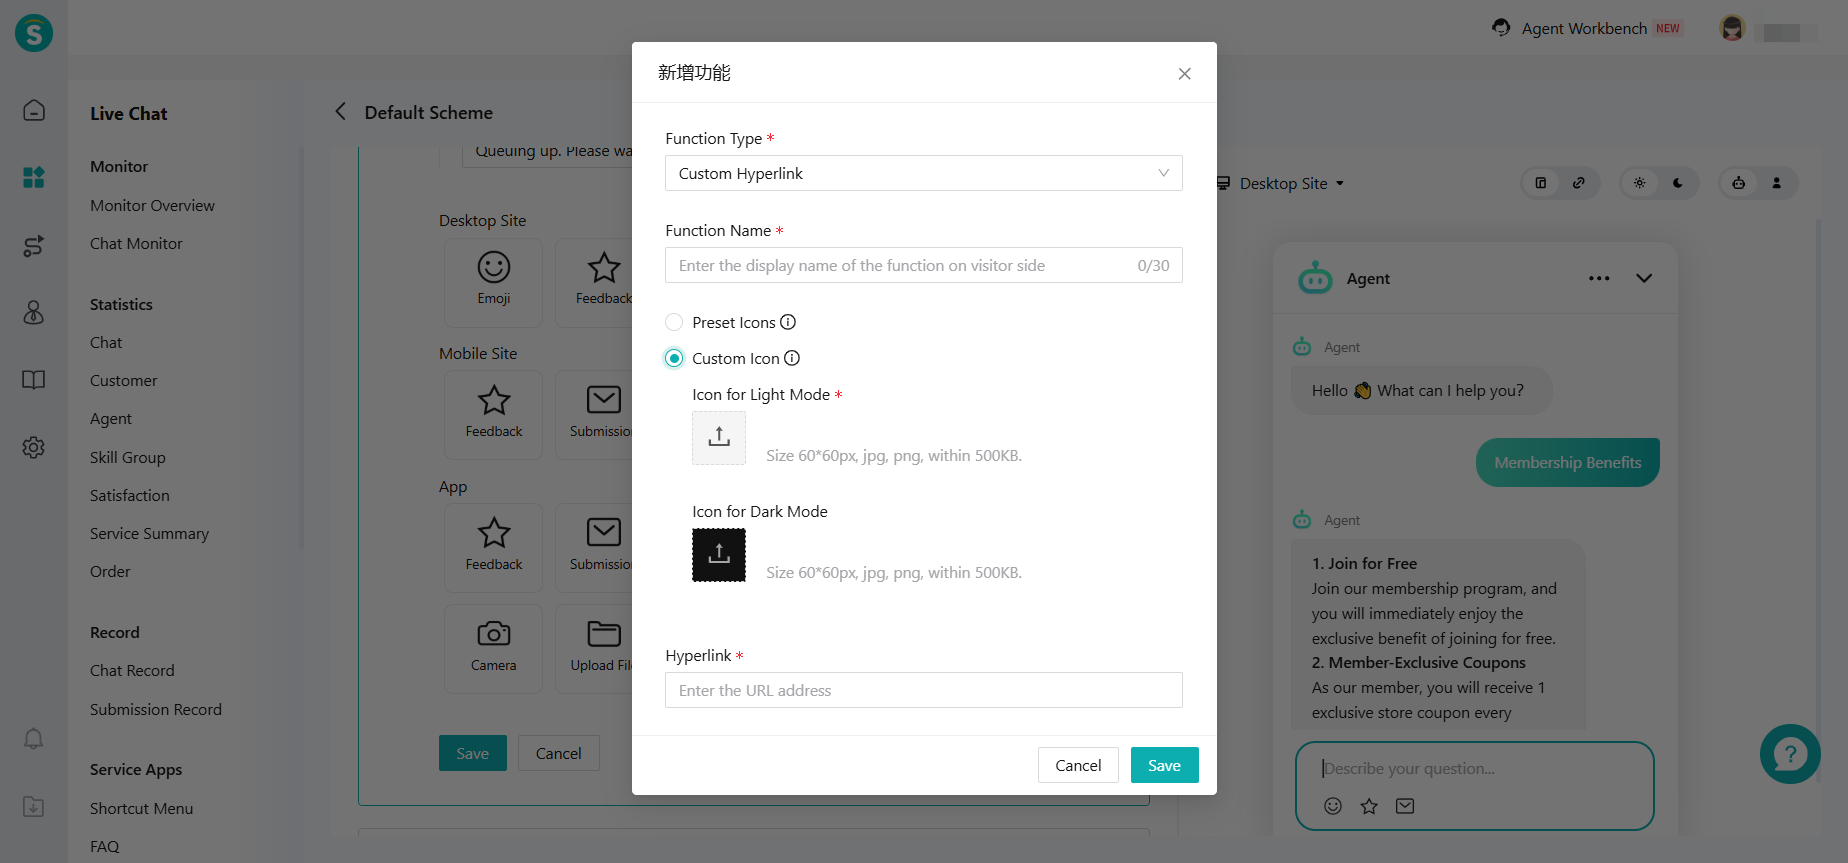Open the three-dot menu in Agent header
The width and height of the screenshot is (1848, 863).
(x=1599, y=279)
